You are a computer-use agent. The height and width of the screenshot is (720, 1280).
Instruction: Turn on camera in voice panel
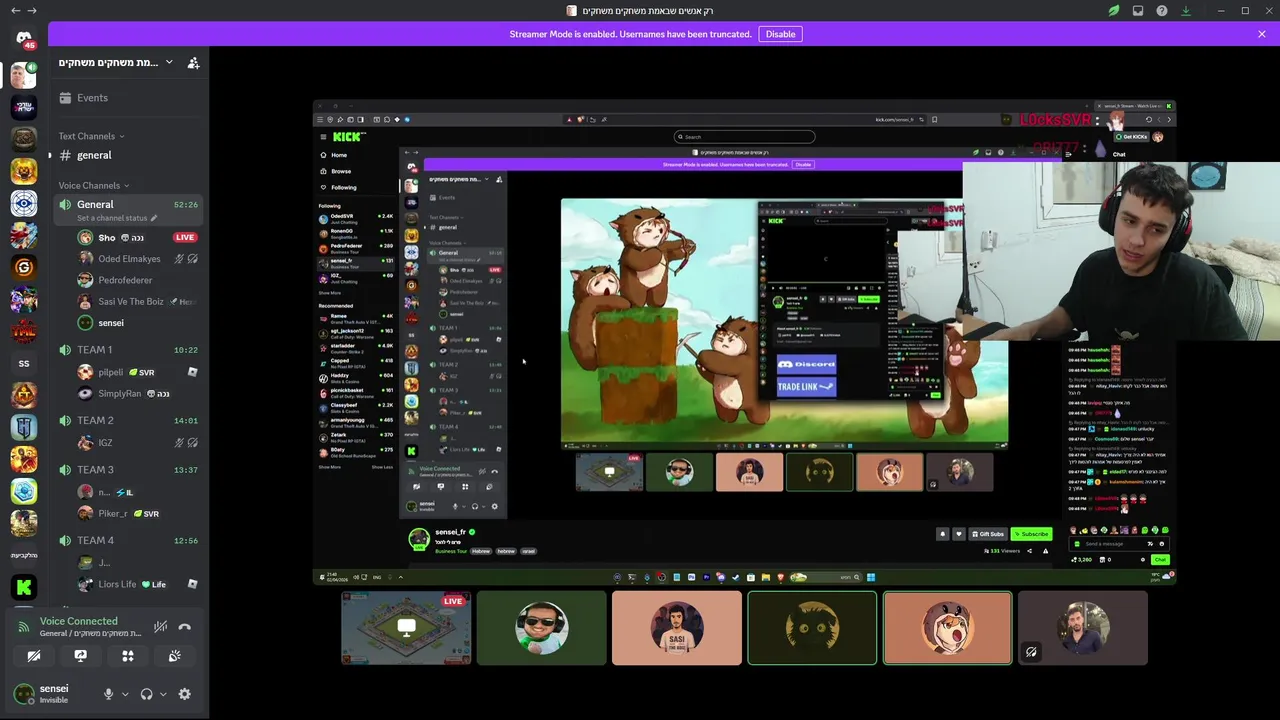tap(34, 656)
